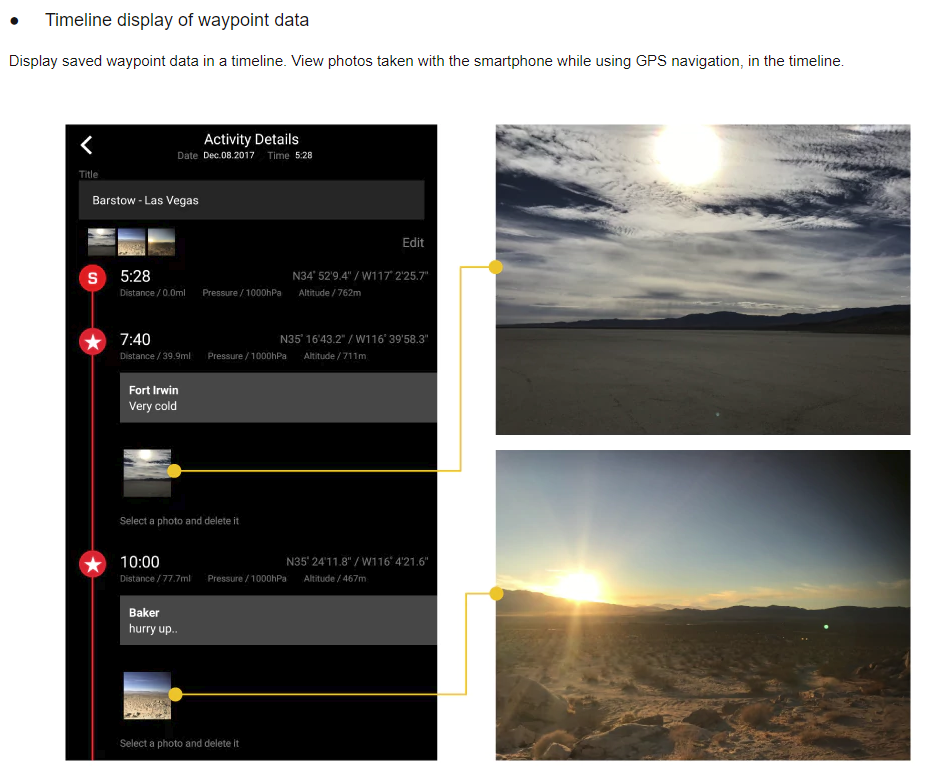Click yellow dot beside Fort Irwin thumbnail
The height and width of the screenshot is (775, 944).
pyautogui.click(x=174, y=470)
